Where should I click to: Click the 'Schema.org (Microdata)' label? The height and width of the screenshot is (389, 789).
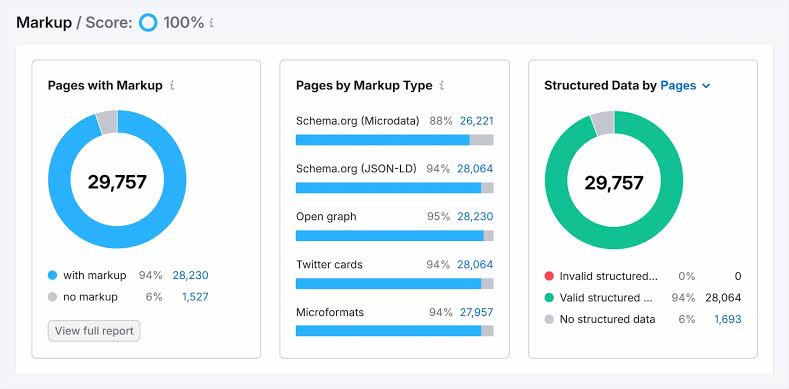click(358, 121)
